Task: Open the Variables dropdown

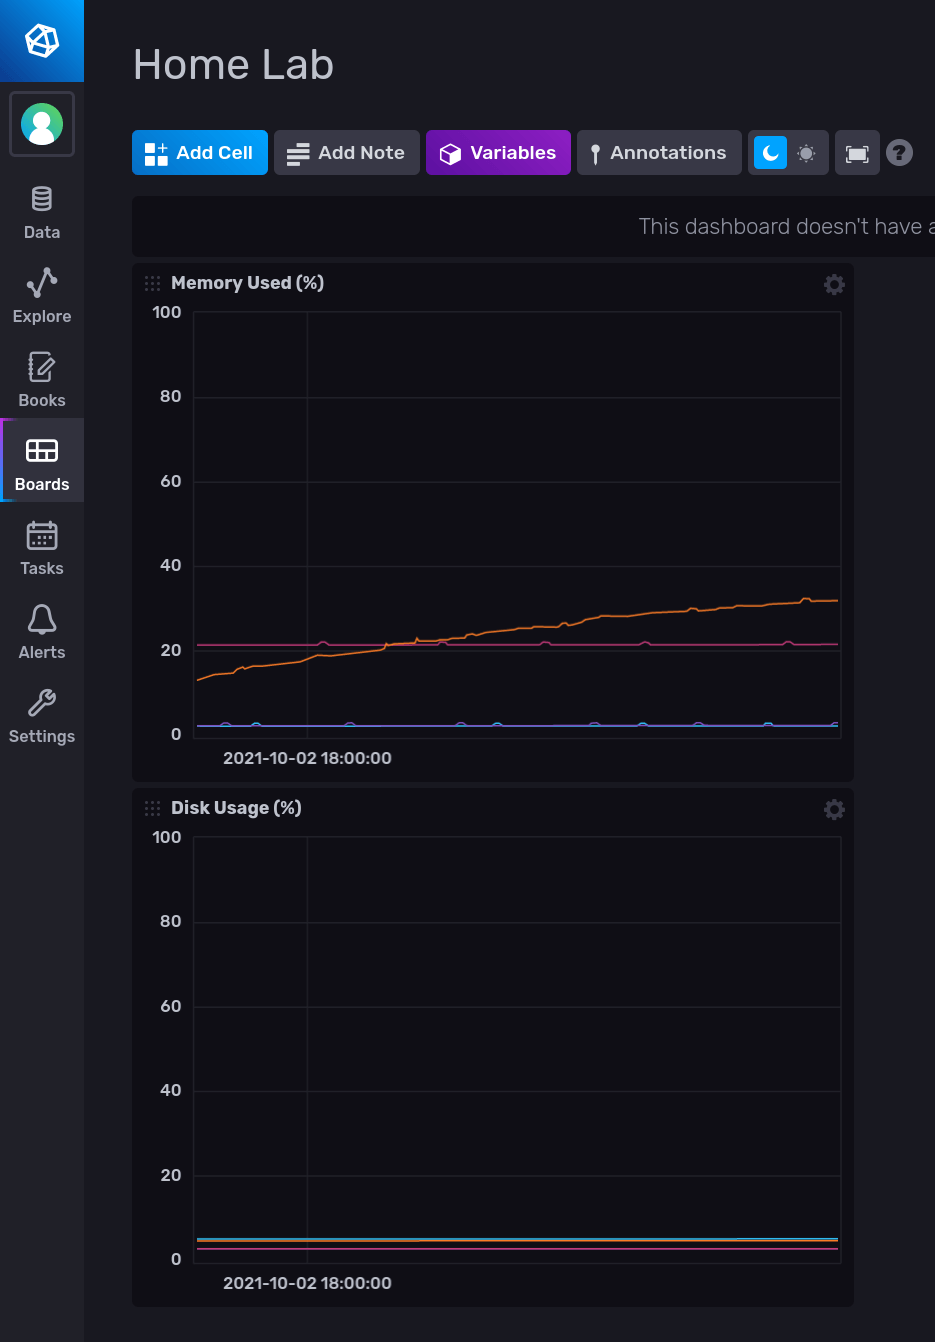Action: pyautogui.click(x=498, y=152)
